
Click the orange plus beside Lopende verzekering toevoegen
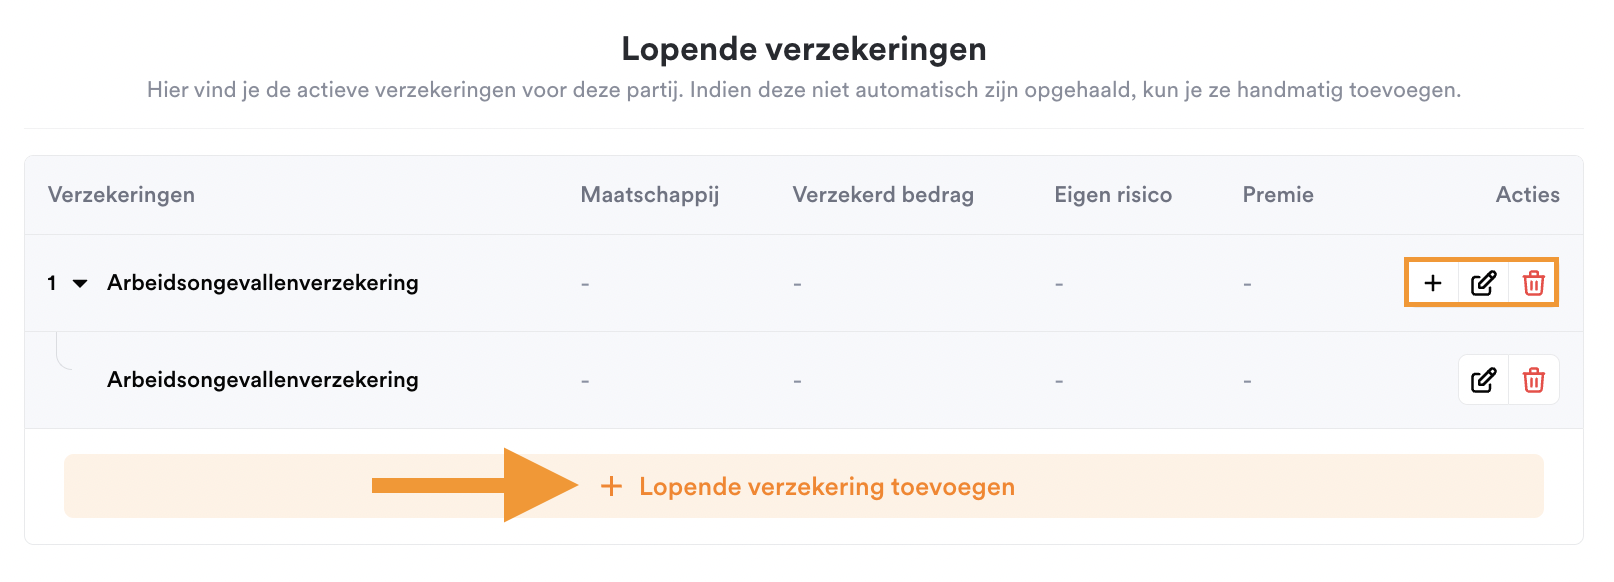[611, 486]
